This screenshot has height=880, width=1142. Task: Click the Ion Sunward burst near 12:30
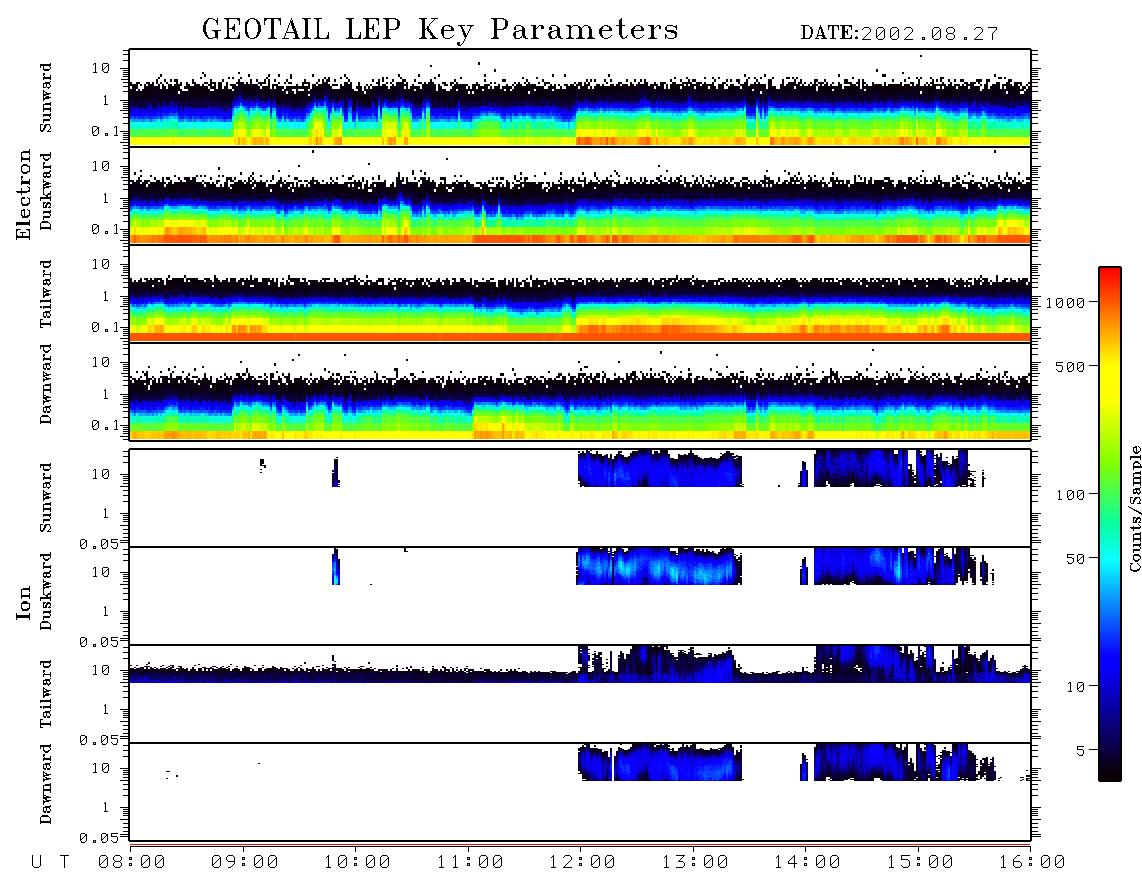point(660,468)
